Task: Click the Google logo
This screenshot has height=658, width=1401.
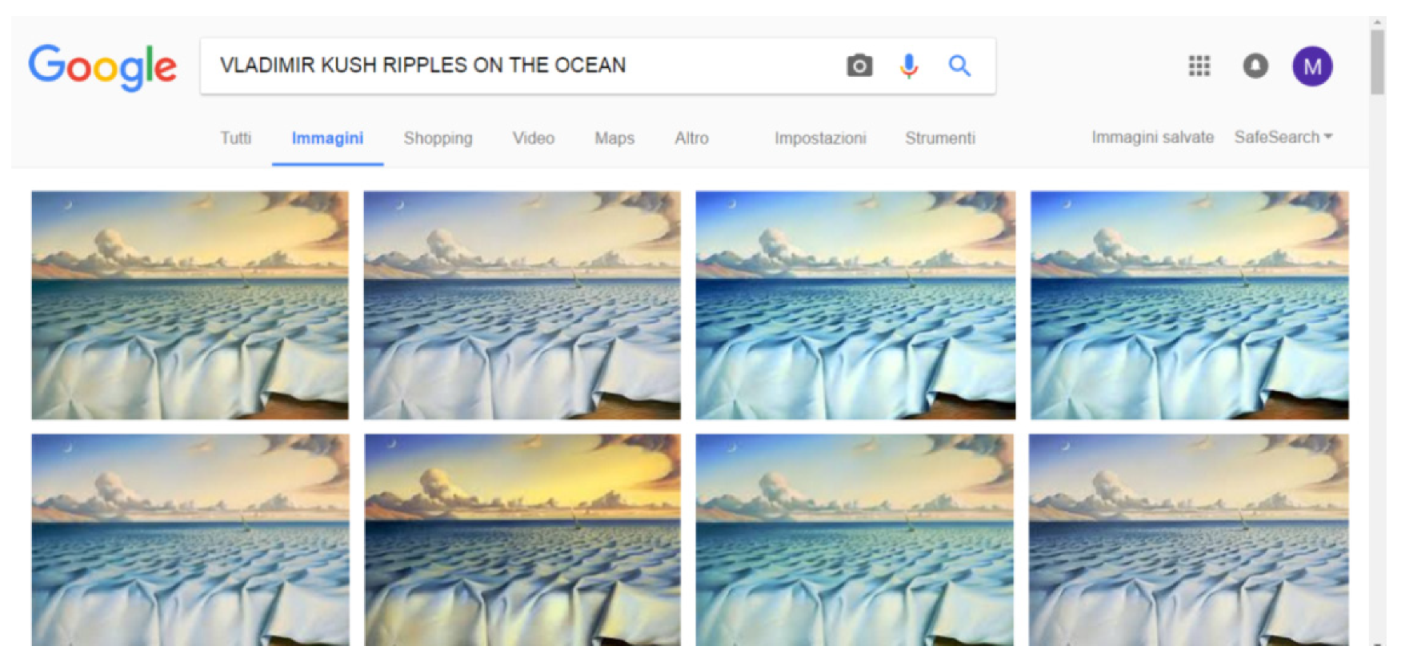Action: (x=102, y=67)
